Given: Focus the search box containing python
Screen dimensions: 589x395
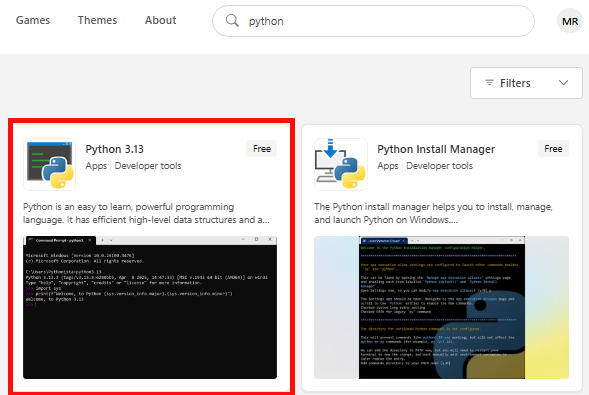Looking at the screenshot, I should pyautogui.click(x=373, y=21).
